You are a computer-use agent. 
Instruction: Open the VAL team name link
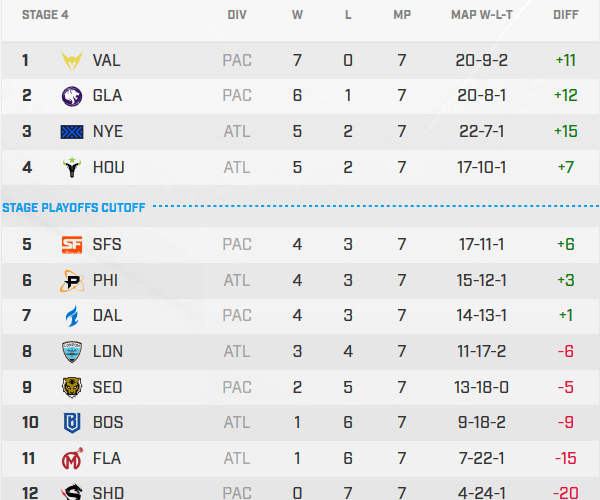pyautogui.click(x=106, y=60)
